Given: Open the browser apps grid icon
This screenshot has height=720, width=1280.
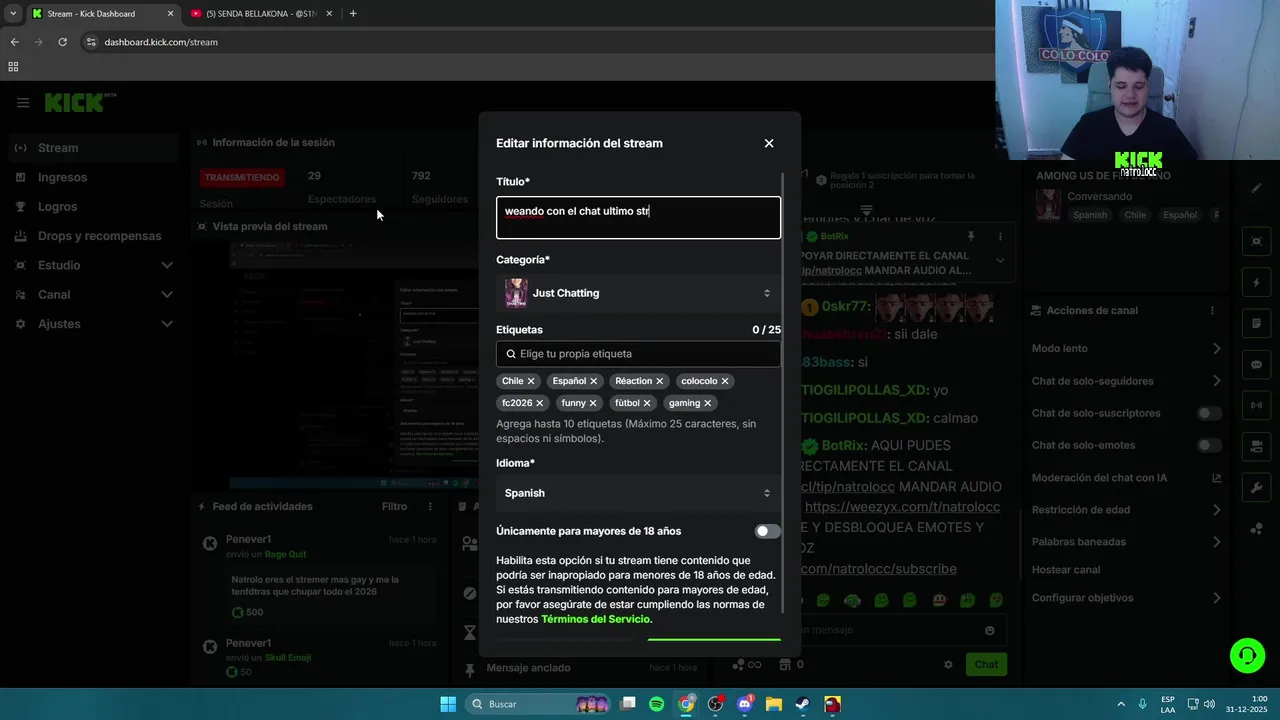Looking at the screenshot, I should (x=13, y=67).
